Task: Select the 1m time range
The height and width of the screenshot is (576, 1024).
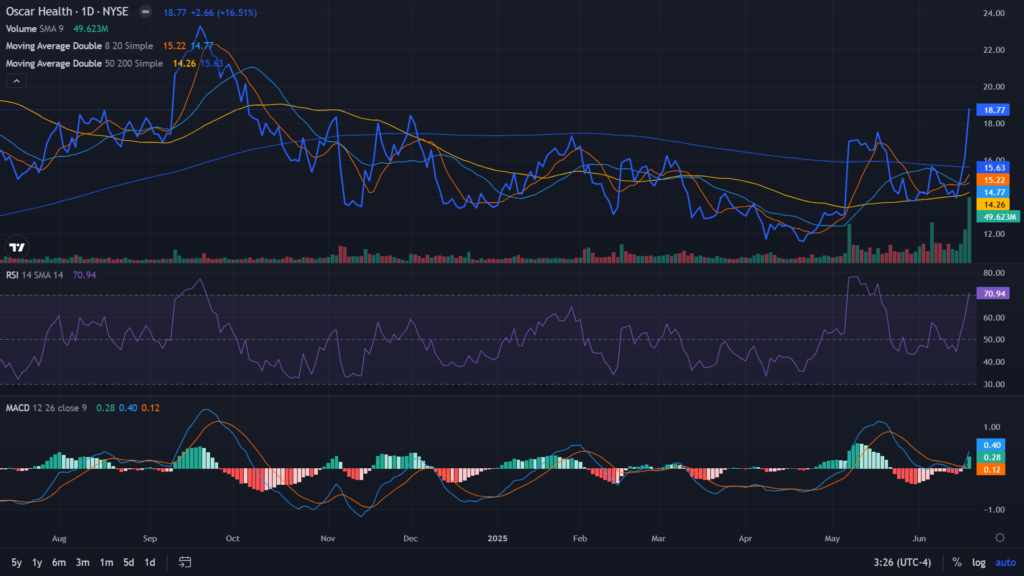Action: (106, 562)
